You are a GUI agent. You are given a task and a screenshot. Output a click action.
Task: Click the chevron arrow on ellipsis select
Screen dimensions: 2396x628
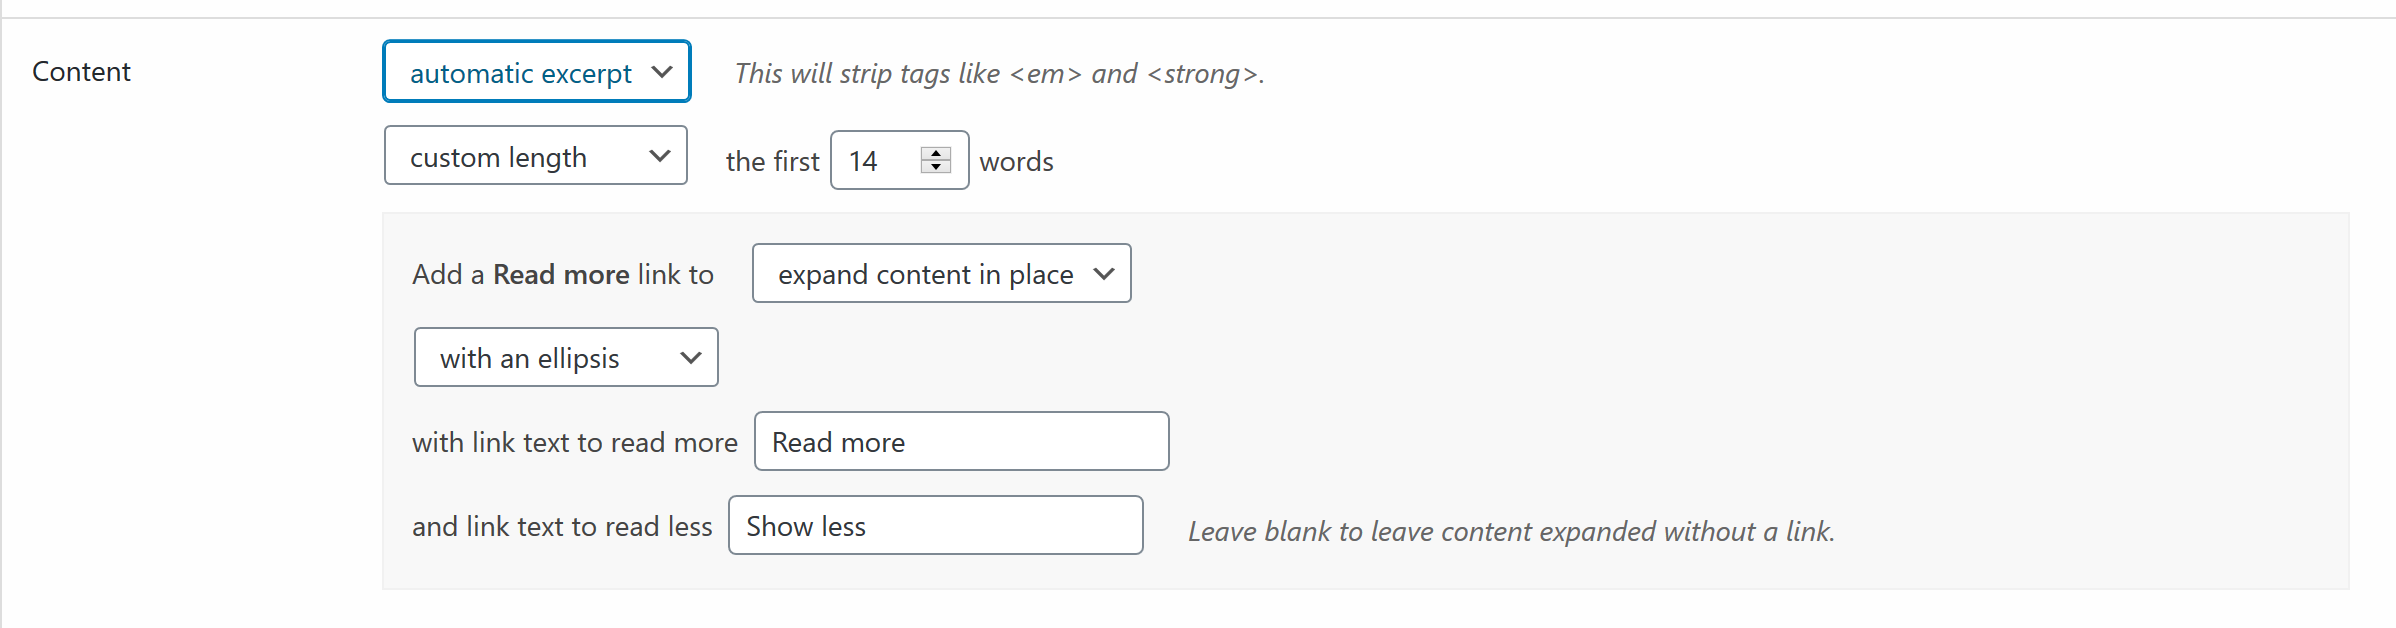[x=690, y=358]
